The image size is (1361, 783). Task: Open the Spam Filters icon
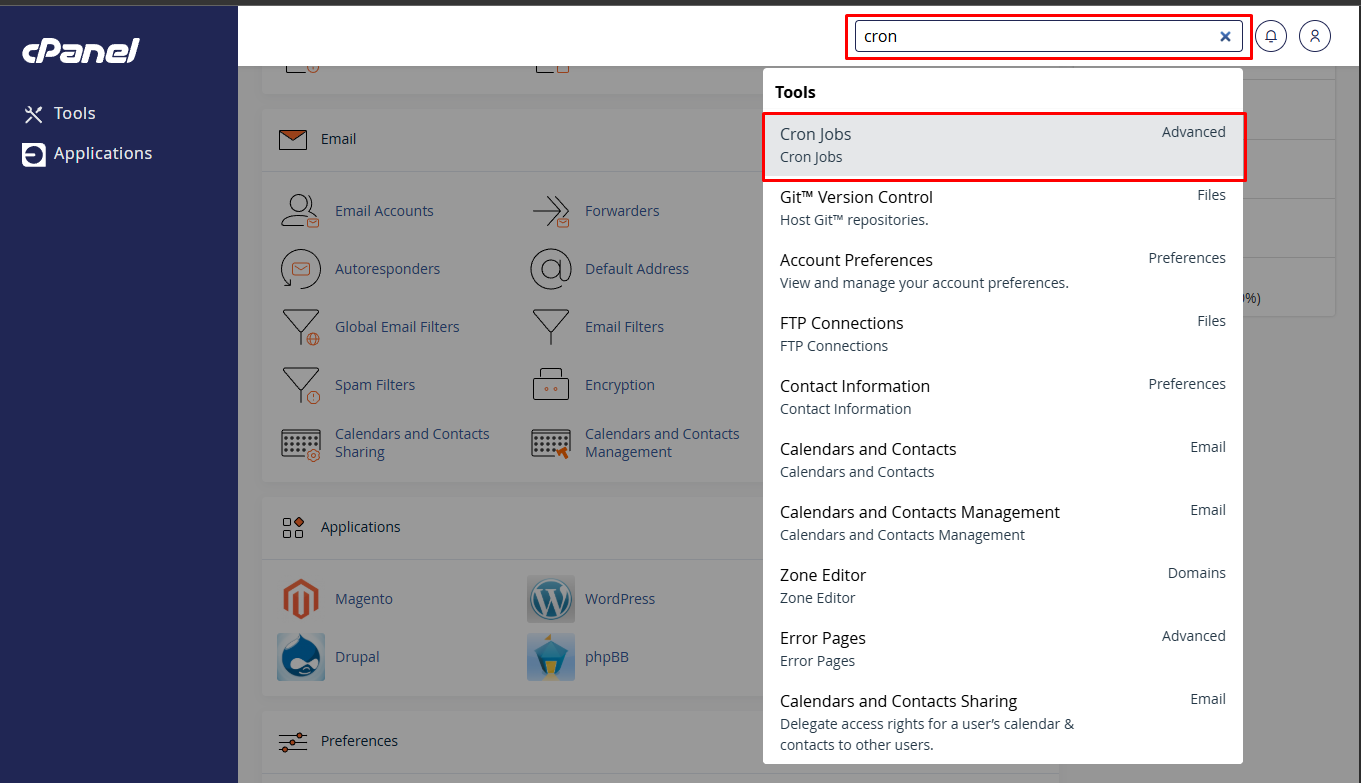(x=300, y=385)
